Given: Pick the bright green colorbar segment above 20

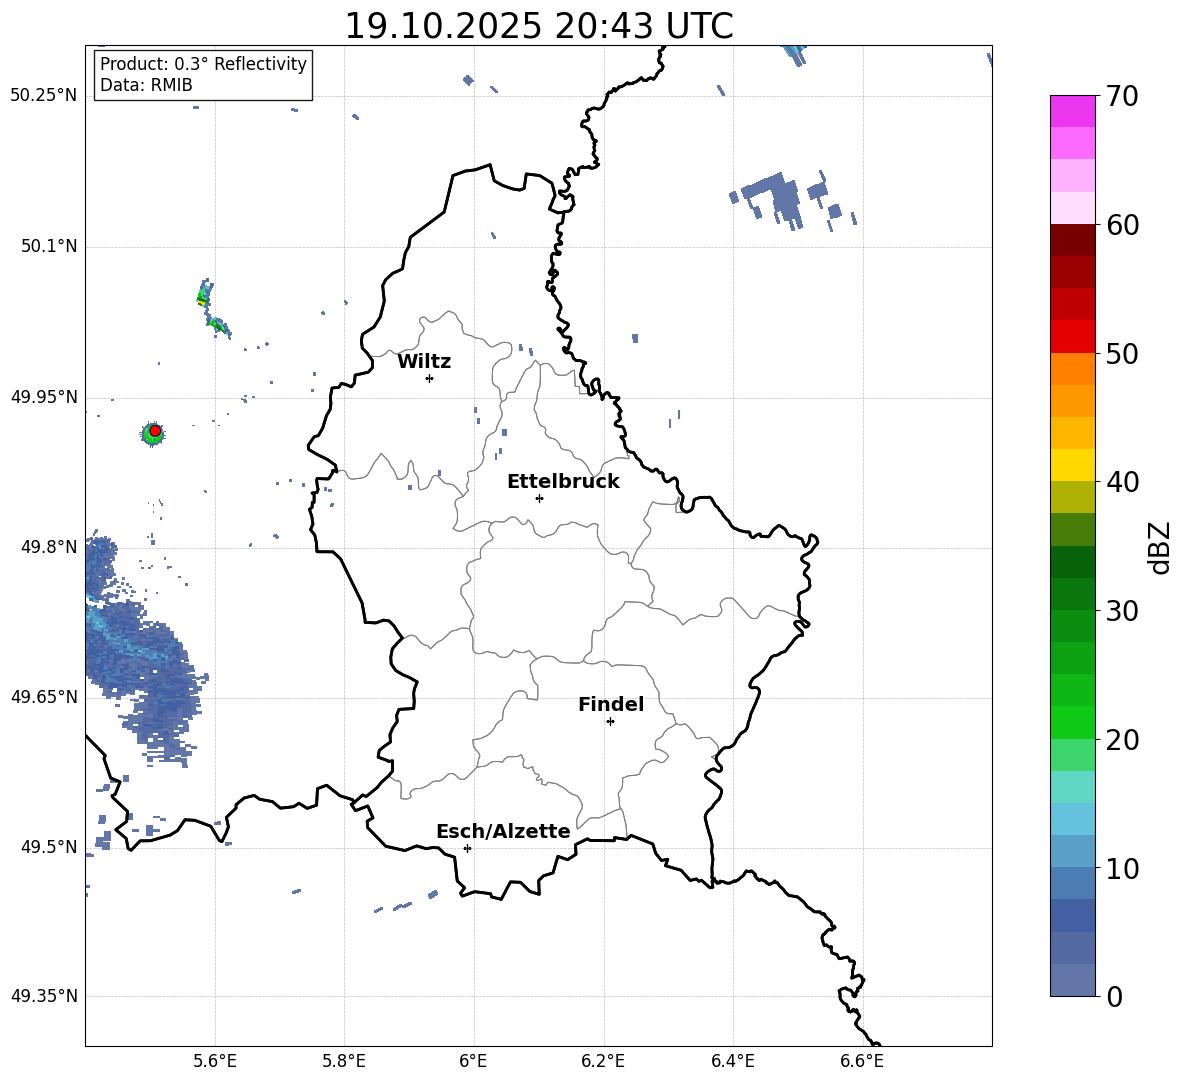Looking at the screenshot, I should [x=1073, y=722].
